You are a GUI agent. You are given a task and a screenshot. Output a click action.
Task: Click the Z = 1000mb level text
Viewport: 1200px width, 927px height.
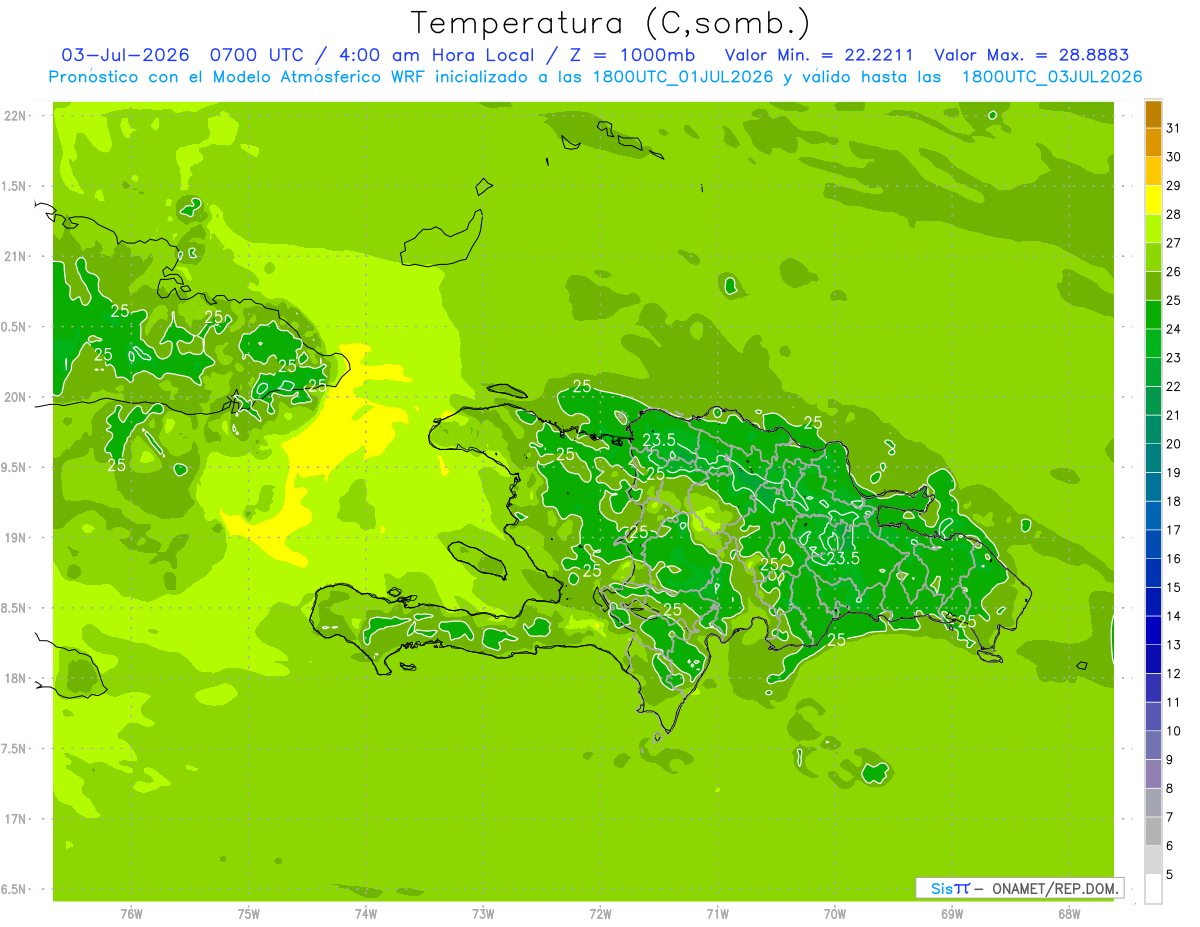[x=630, y=55]
